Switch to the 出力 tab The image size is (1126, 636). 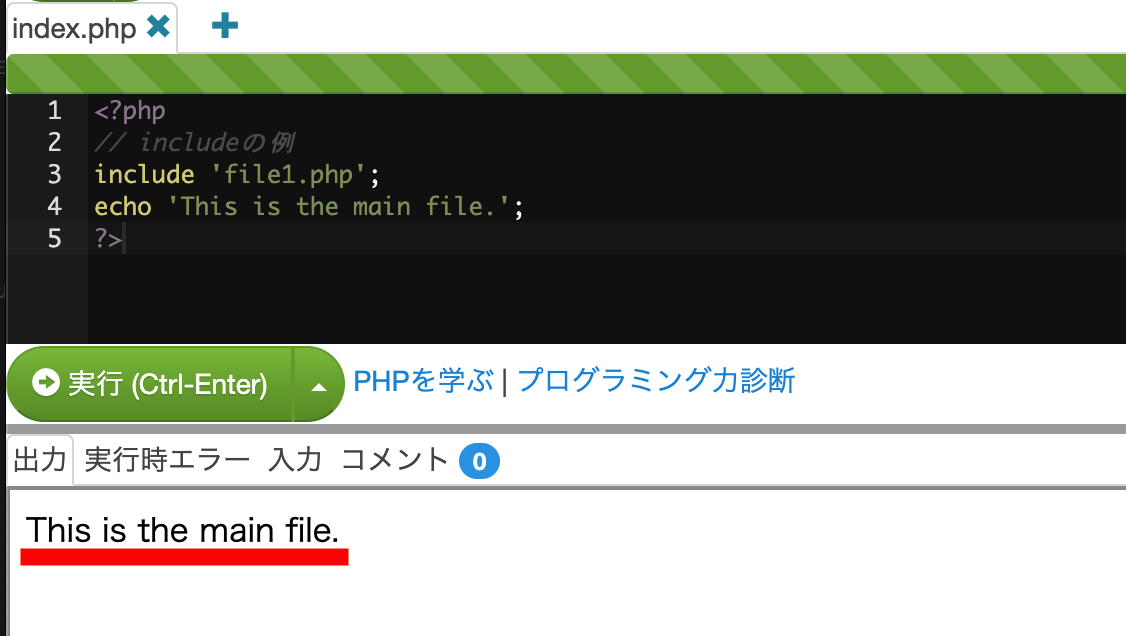pos(38,459)
